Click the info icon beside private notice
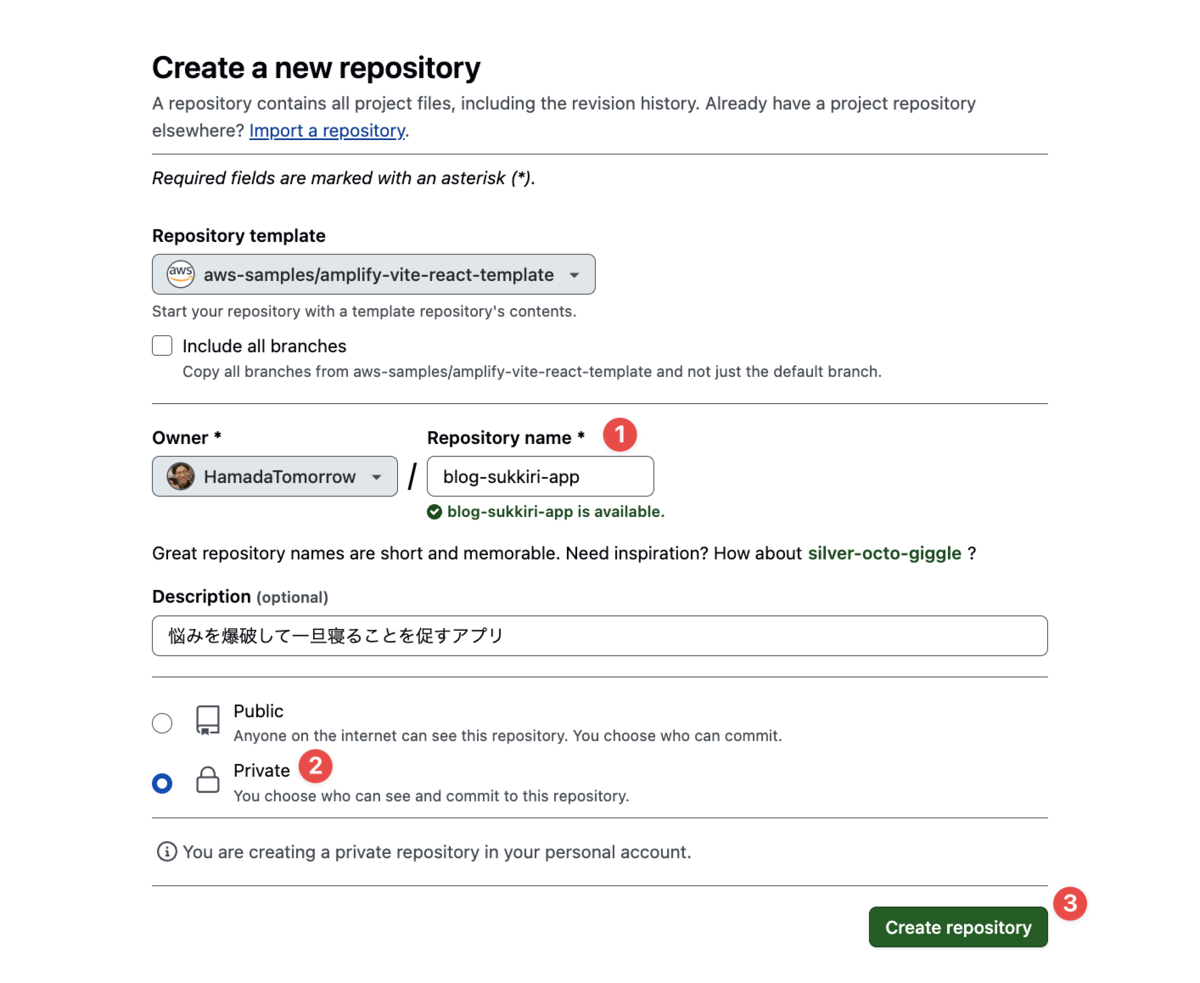 (x=167, y=853)
